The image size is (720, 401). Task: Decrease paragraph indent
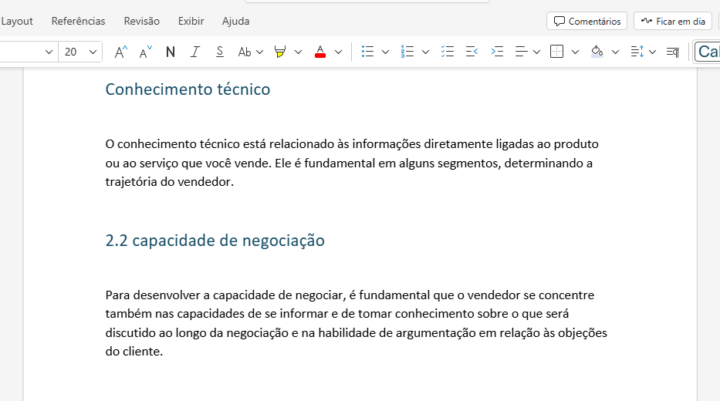pyautogui.click(x=447, y=51)
